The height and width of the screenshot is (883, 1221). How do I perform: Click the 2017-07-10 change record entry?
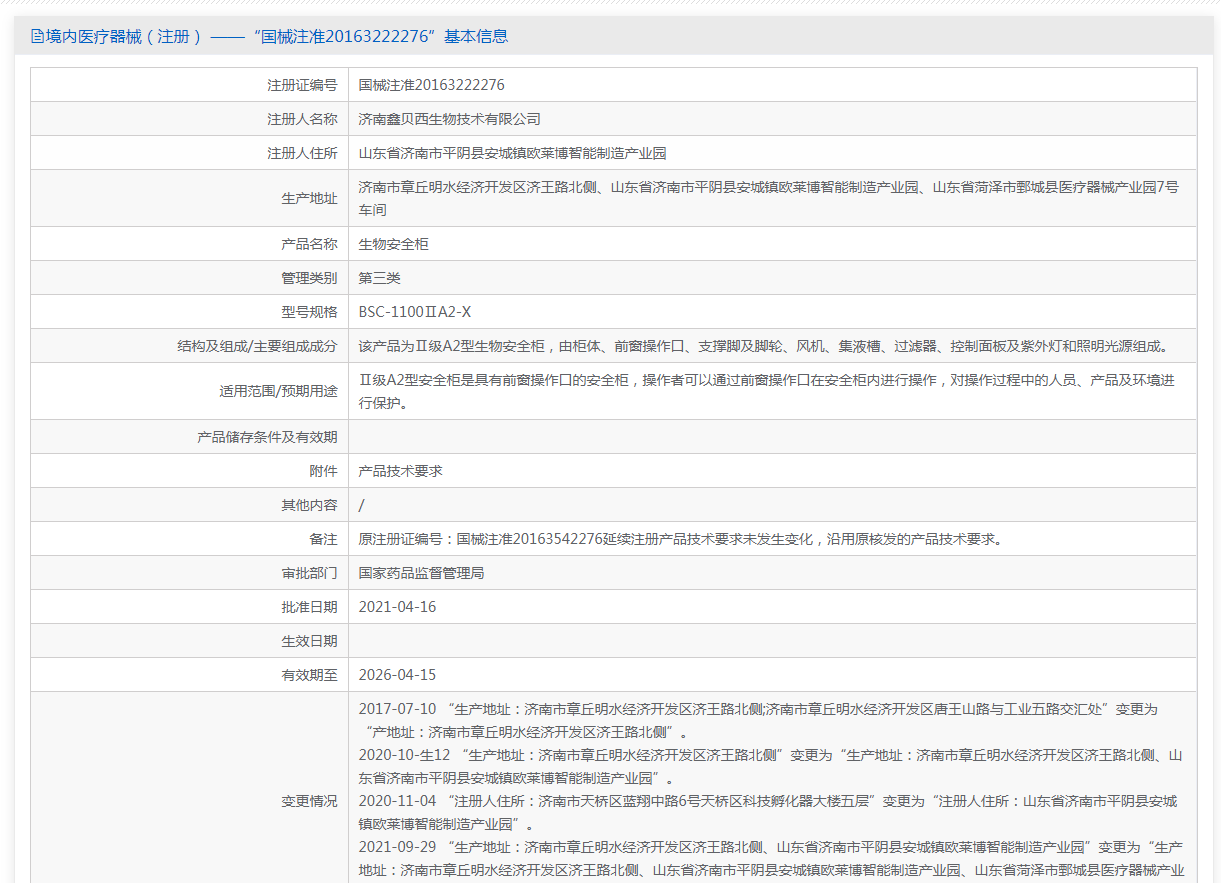pyautogui.click(x=757, y=719)
